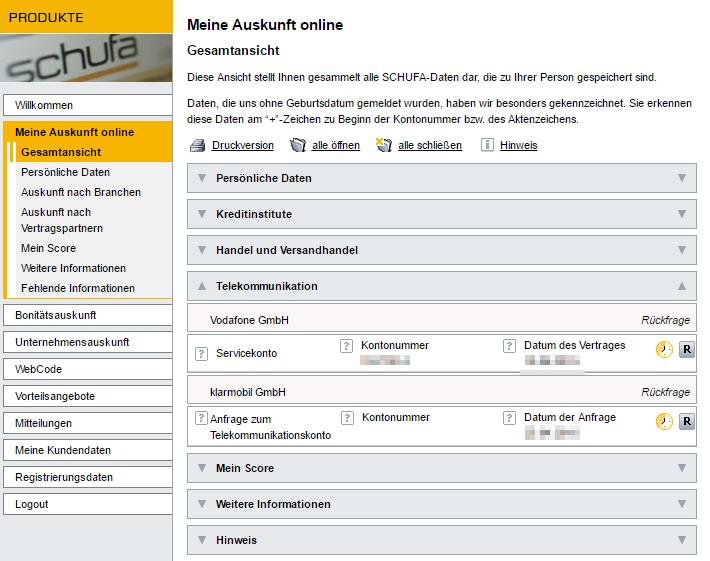The width and height of the screenshot is (710, 561).
Task: Open help icon next to Servicekonto
Action: pyautogui.click(x=200, y=354)
